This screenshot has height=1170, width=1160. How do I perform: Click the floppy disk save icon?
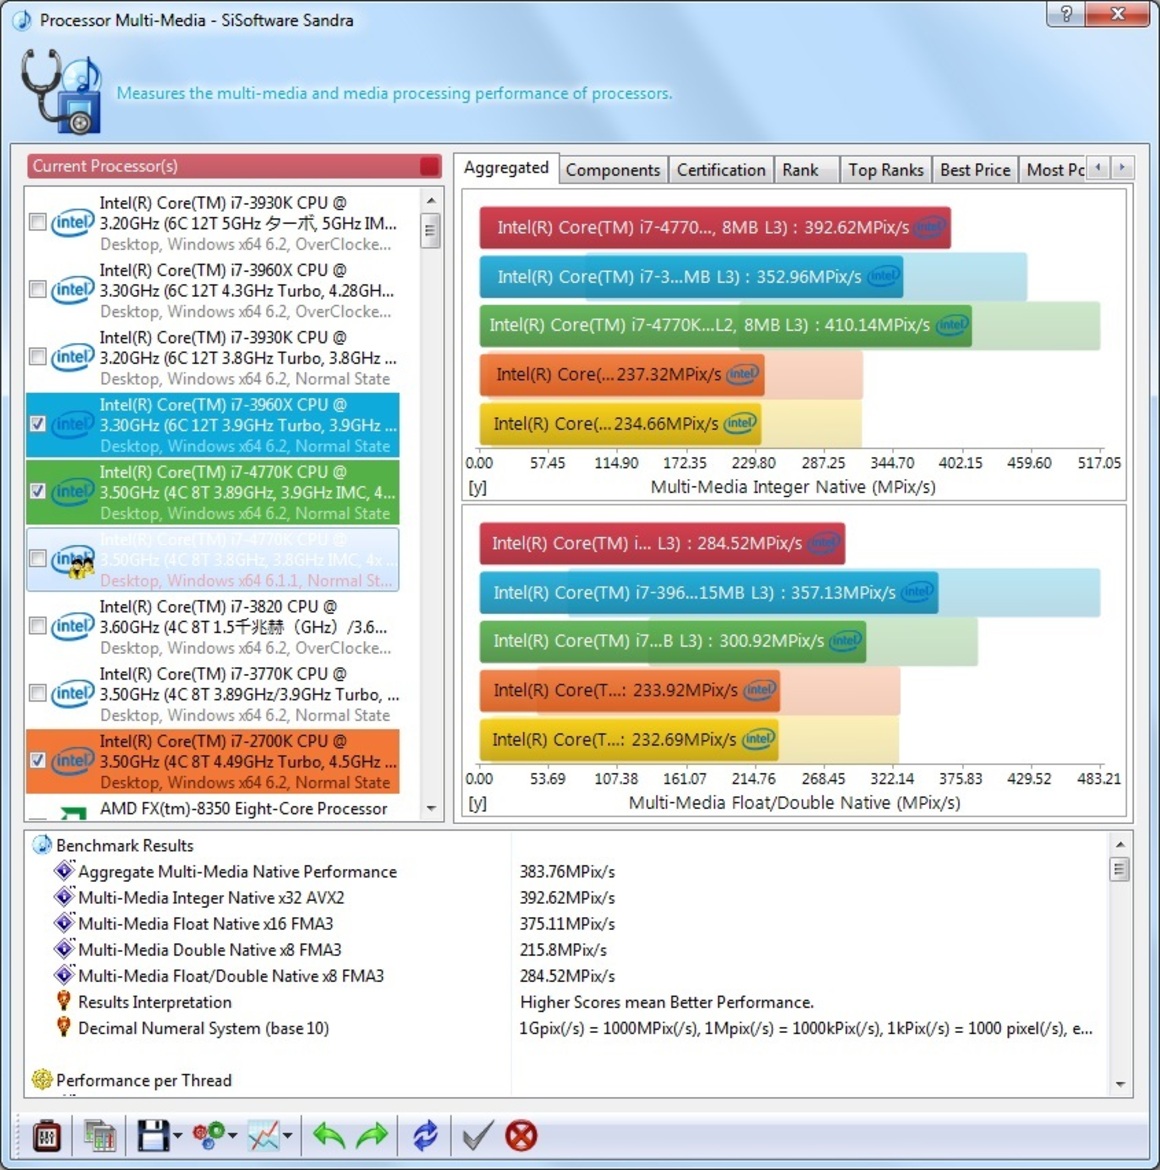[x=154, y=1136]
